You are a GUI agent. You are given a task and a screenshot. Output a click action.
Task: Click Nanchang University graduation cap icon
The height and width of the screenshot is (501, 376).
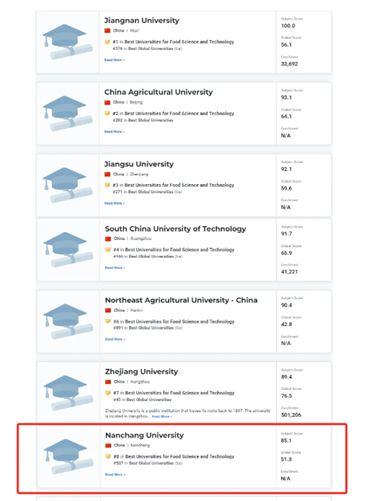click(68, 456)
